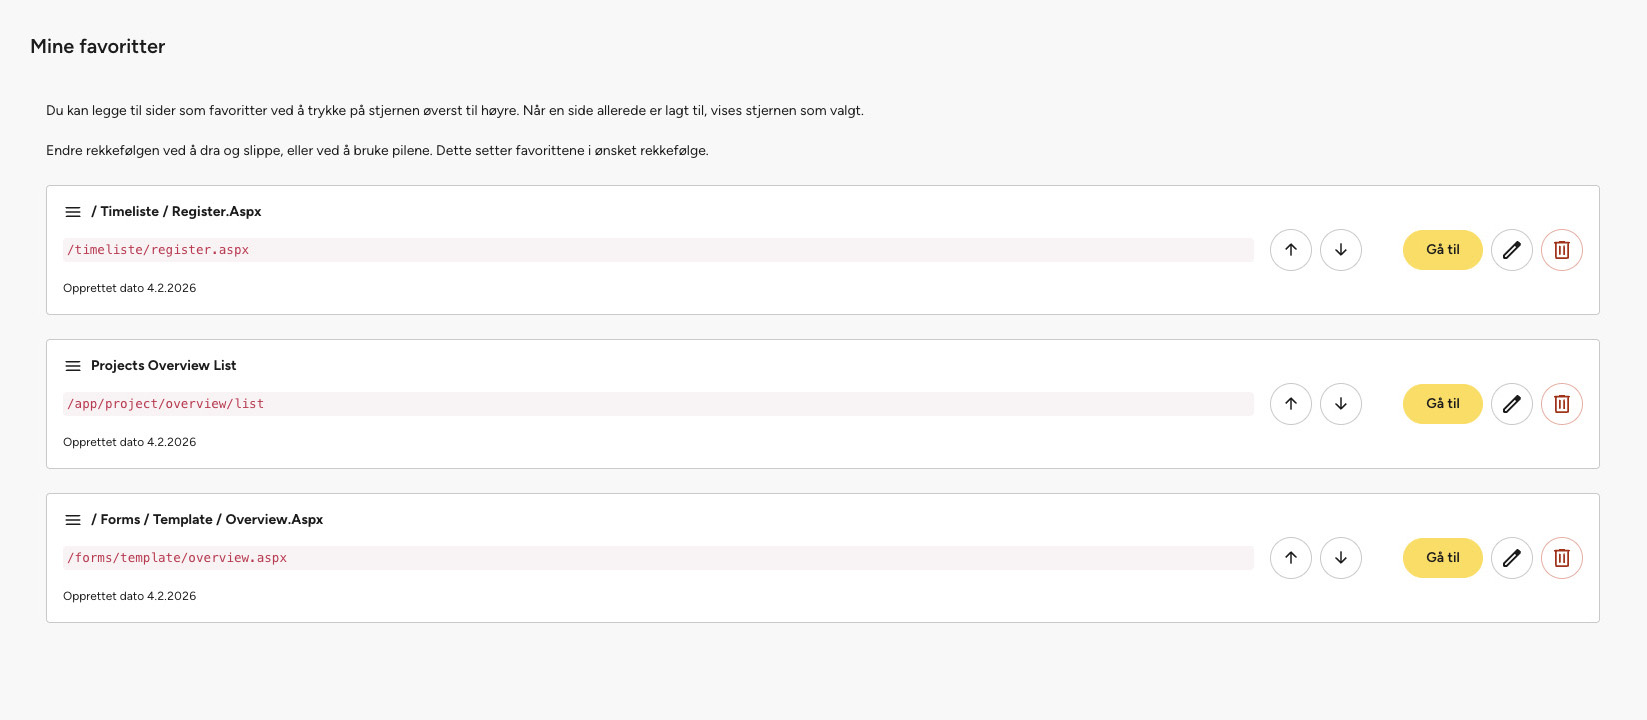Move Projects Overview List down
This screenshot has height=720, width=1647.
click(1341, 404)
